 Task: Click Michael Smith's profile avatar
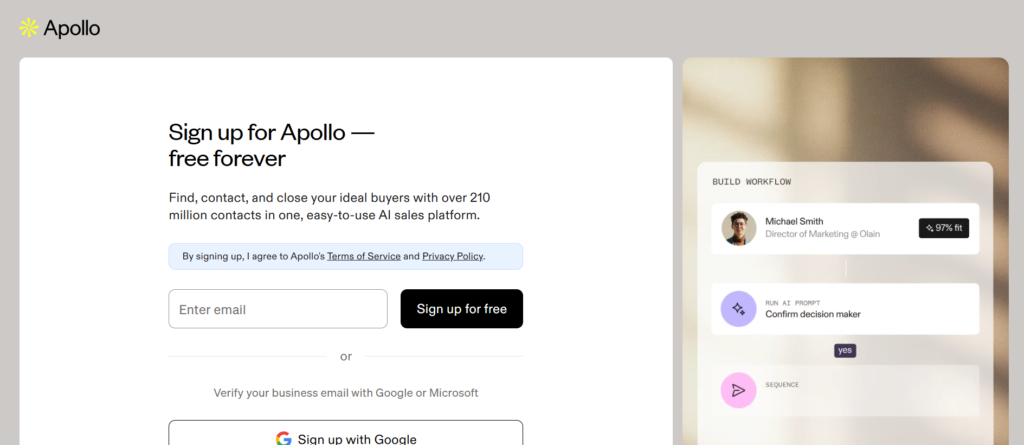click(739, 228)
